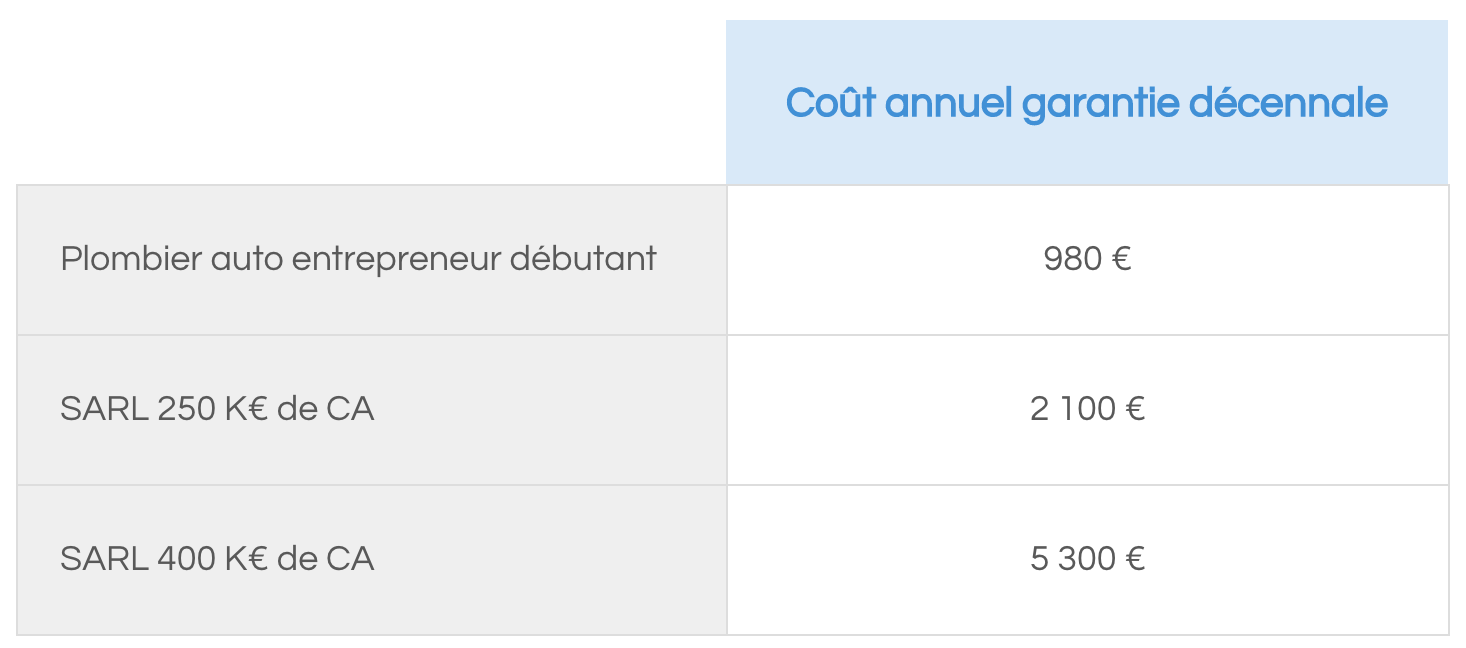Viewport: 1466px width, 648px height.
Task: Click the 980 € price cell
Action: (1087, 260)
